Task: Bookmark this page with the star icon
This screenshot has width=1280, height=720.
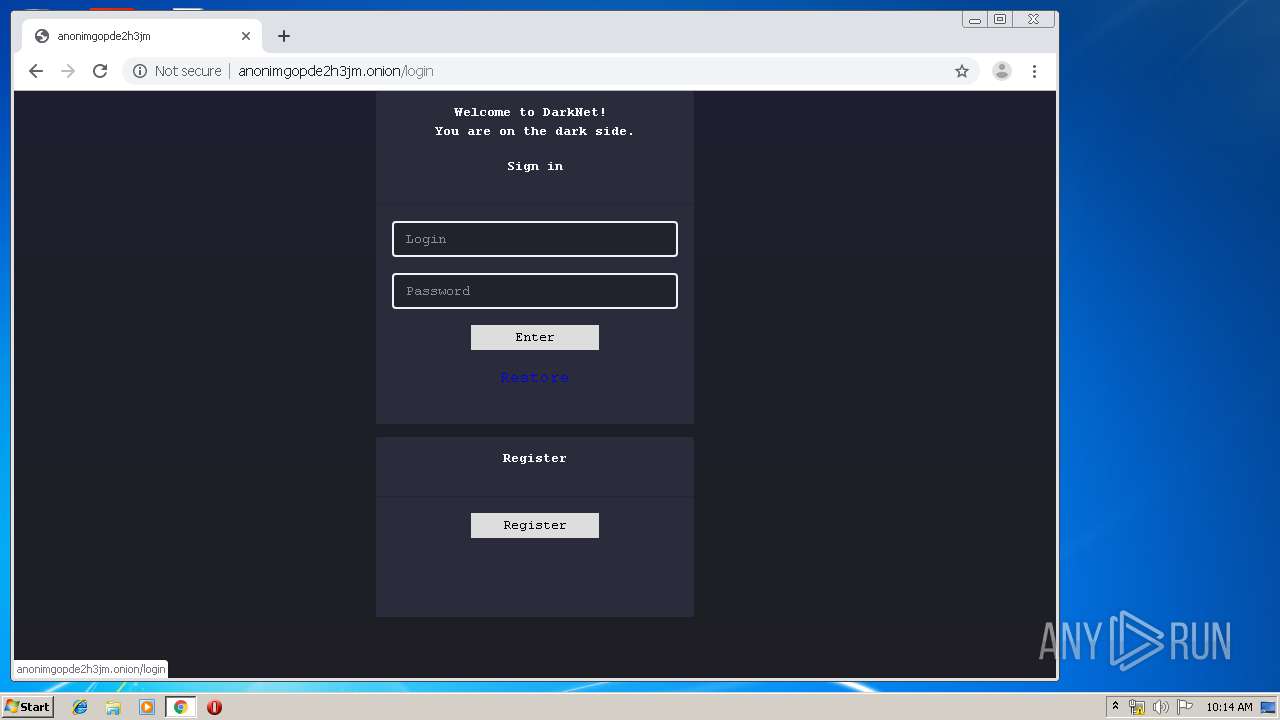Action: coord(962,71)
